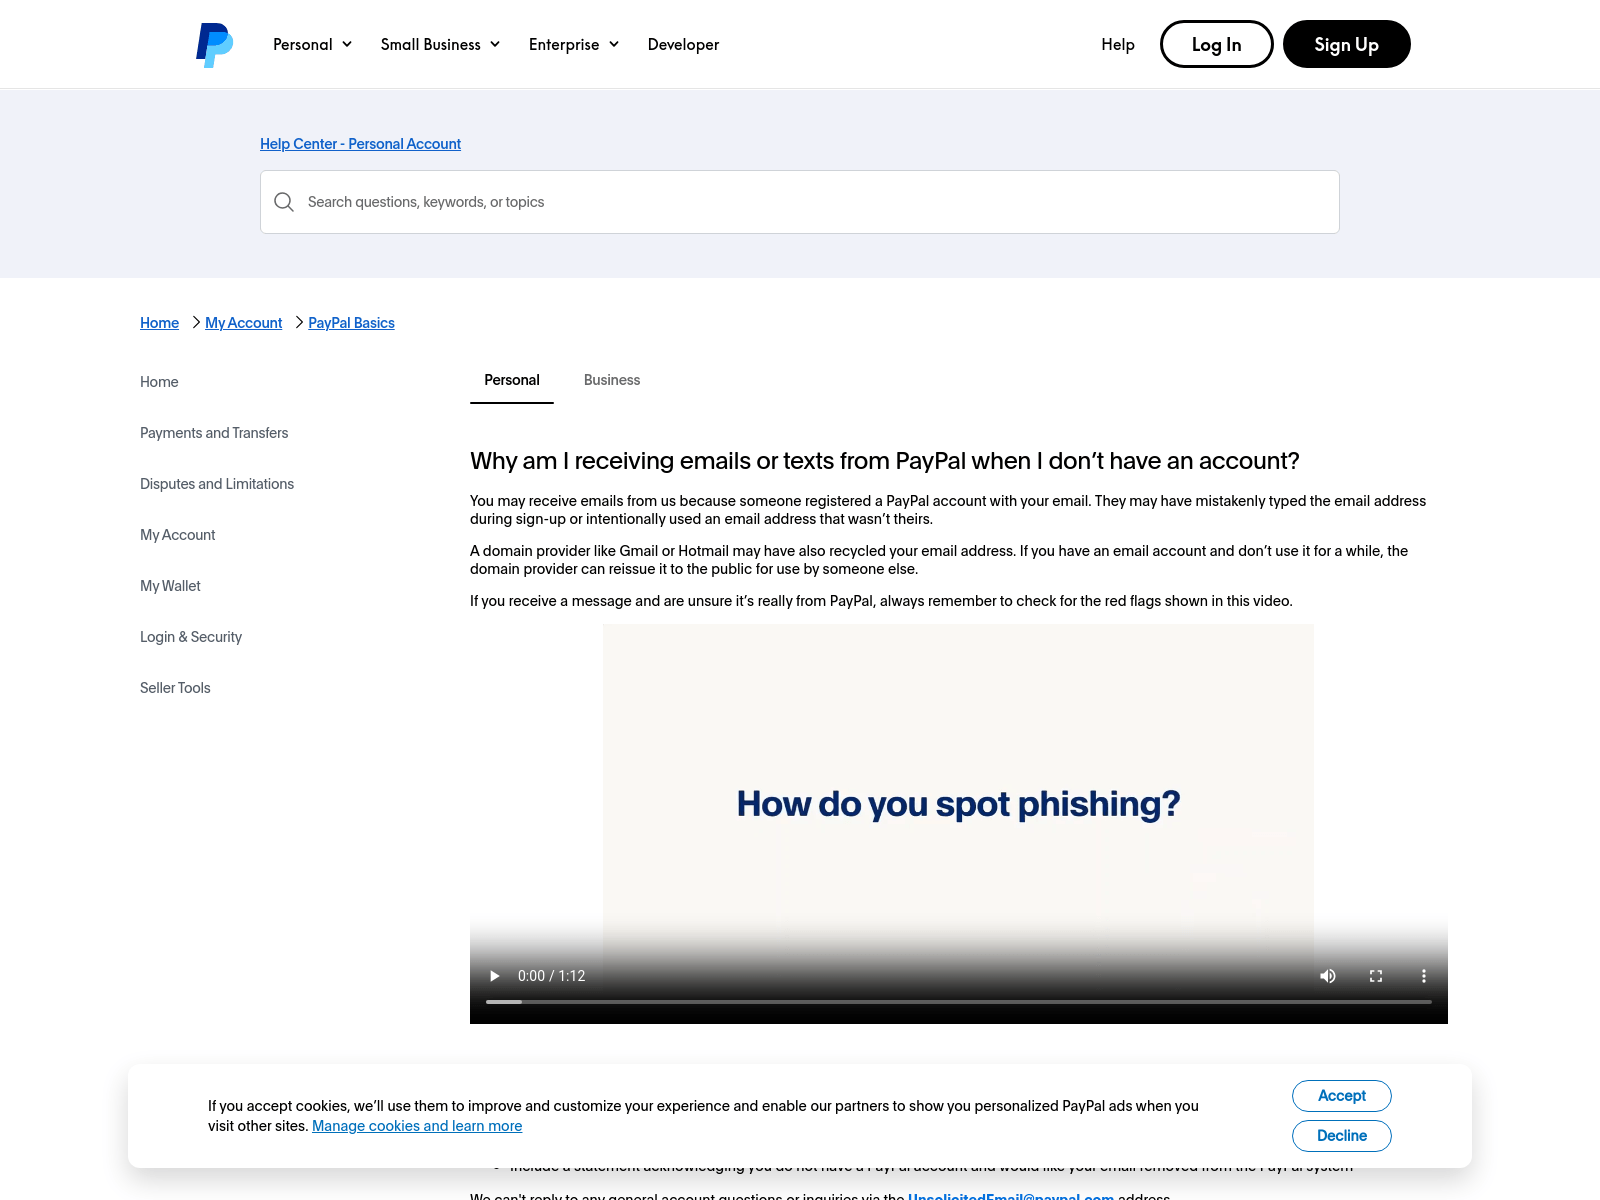This screenshot has width=1600, height=1200.
Task: Enter fullscreen mode on the video
Action: (x=1376, y=976)
